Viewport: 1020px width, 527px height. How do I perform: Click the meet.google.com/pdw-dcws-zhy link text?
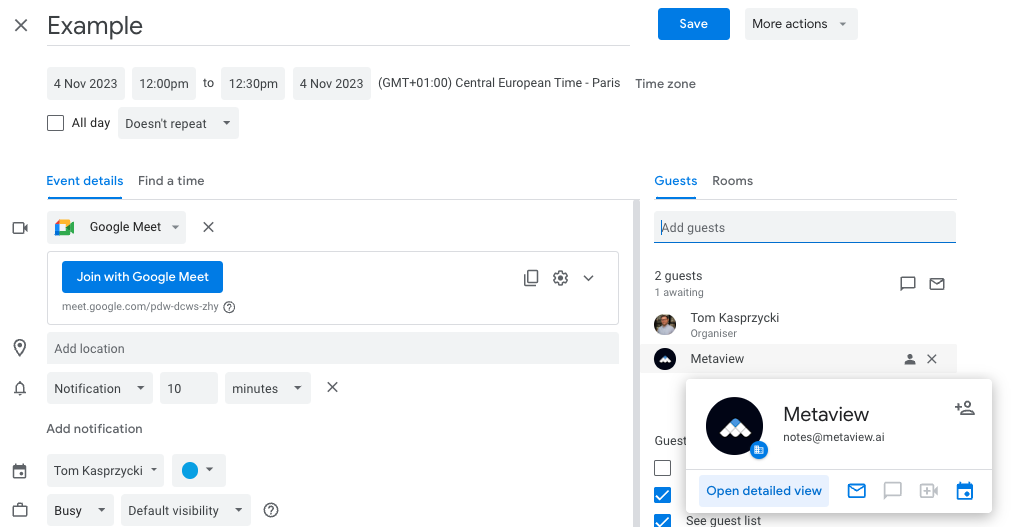coord(141,306)
